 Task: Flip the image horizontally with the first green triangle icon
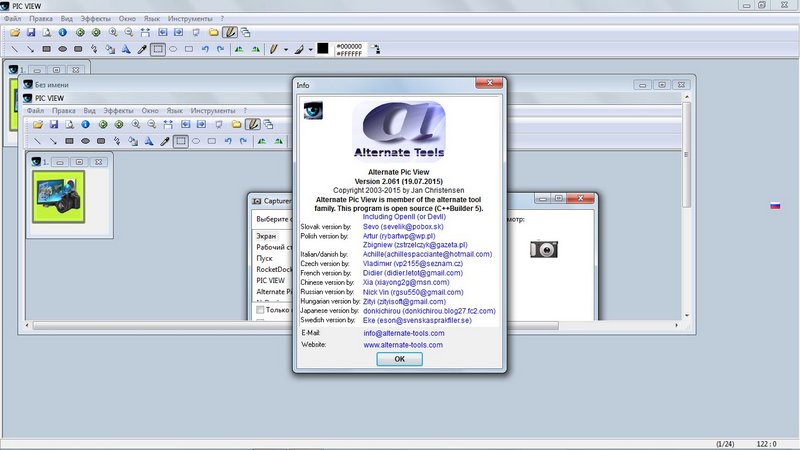[x=239, y=49]
